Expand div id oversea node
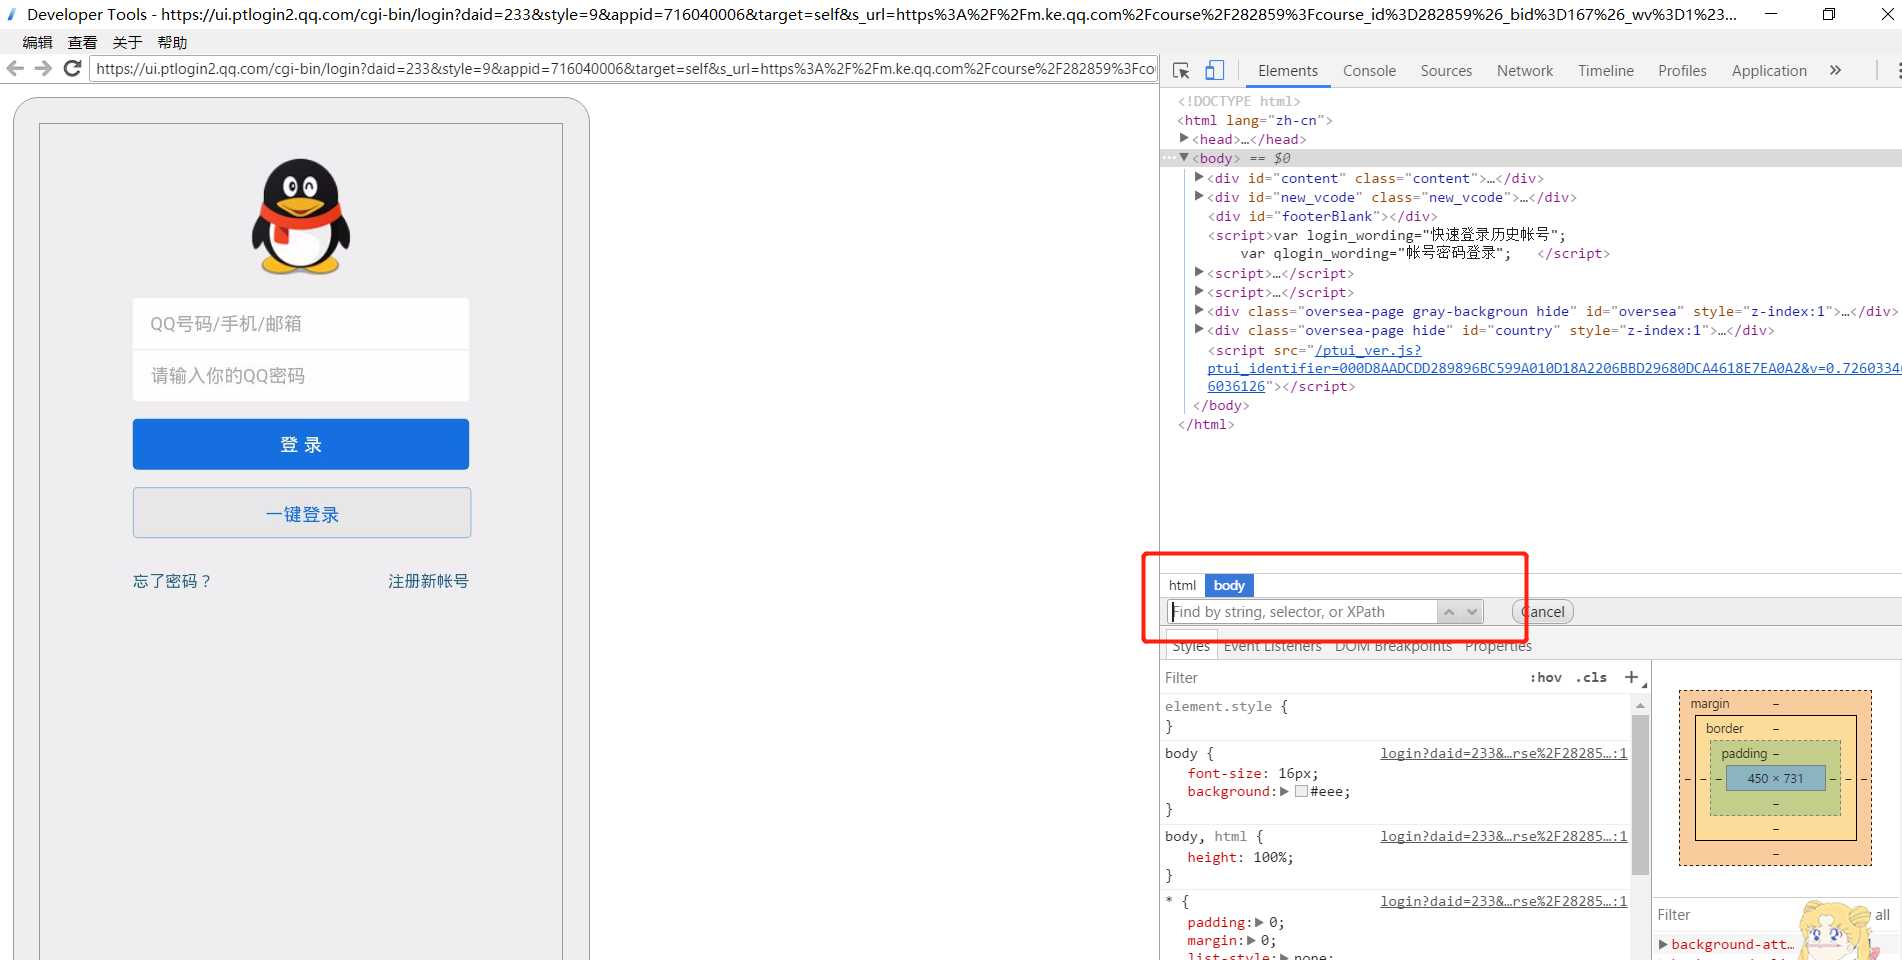The height and width of the screenshot is (960, 1902). [x=1199, y=310]
